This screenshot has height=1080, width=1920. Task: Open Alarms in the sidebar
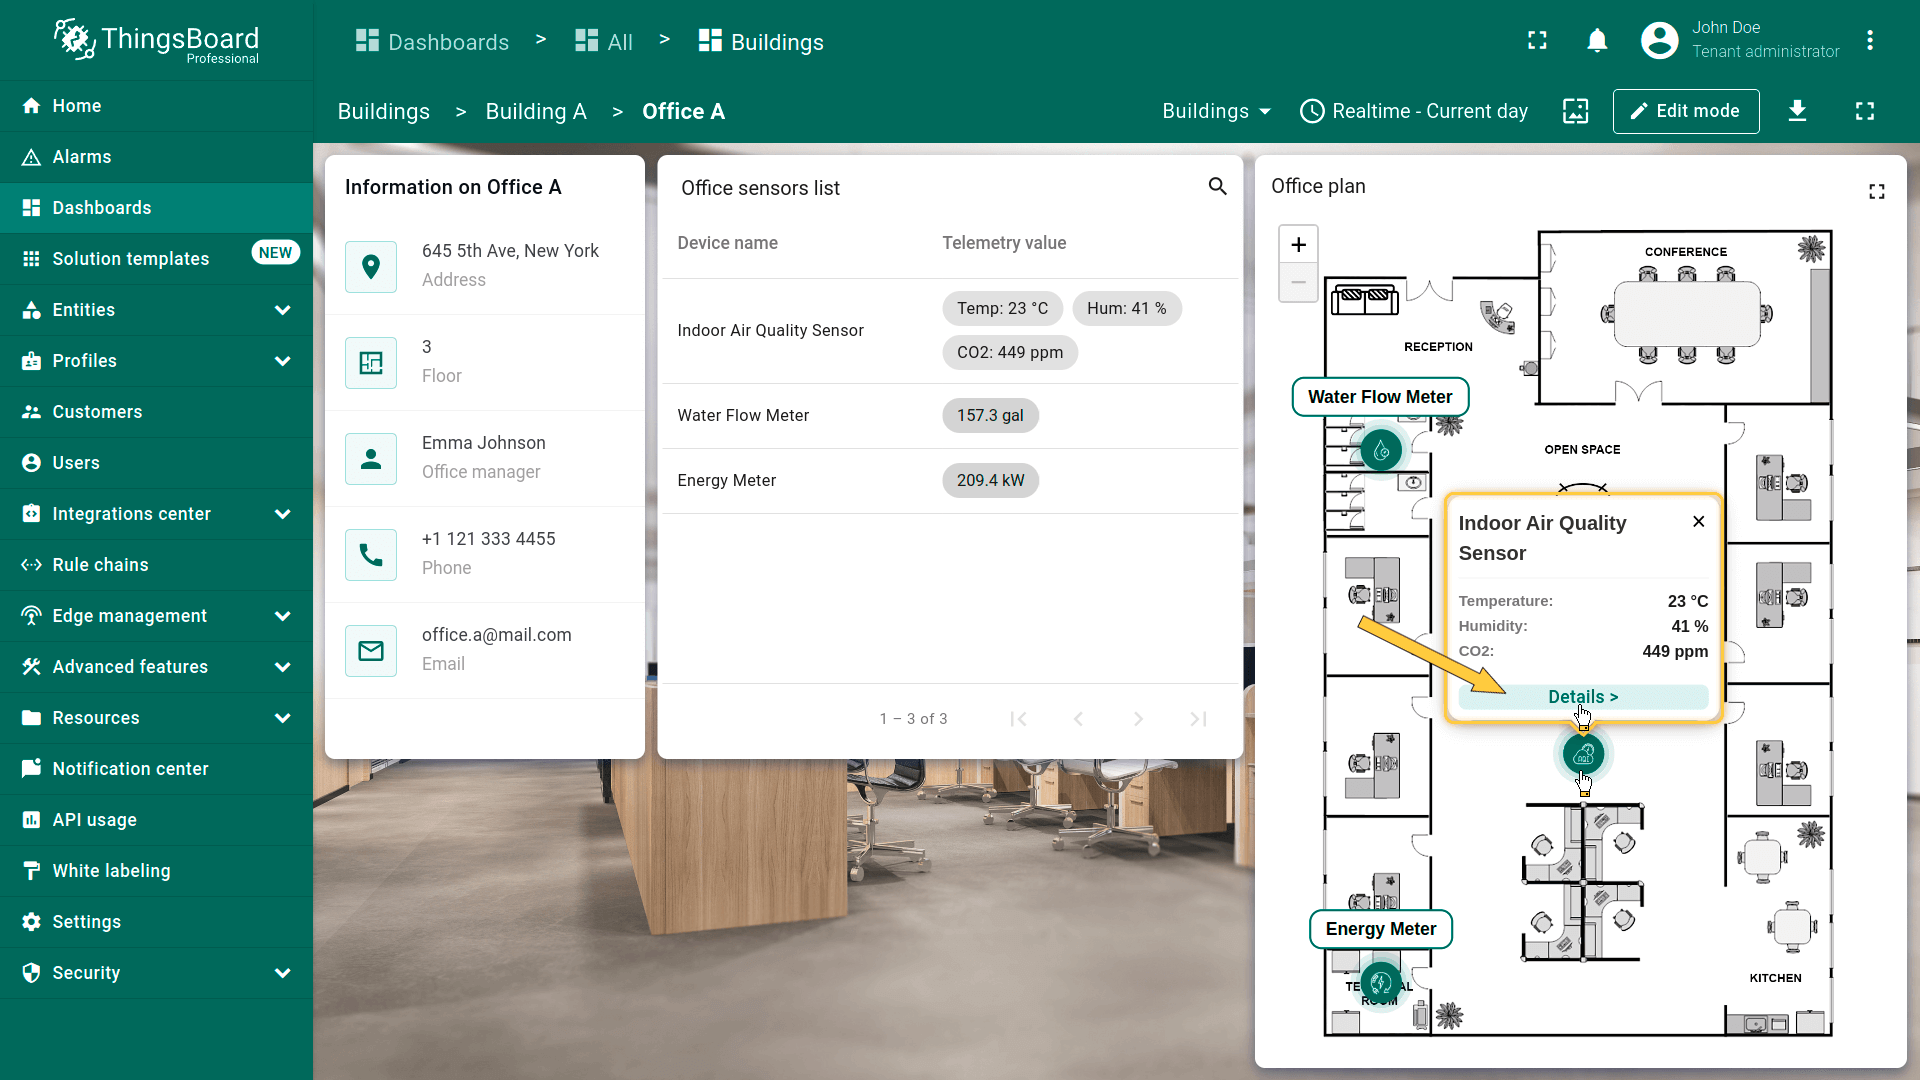pyautogui.click(x=82, y=157)
